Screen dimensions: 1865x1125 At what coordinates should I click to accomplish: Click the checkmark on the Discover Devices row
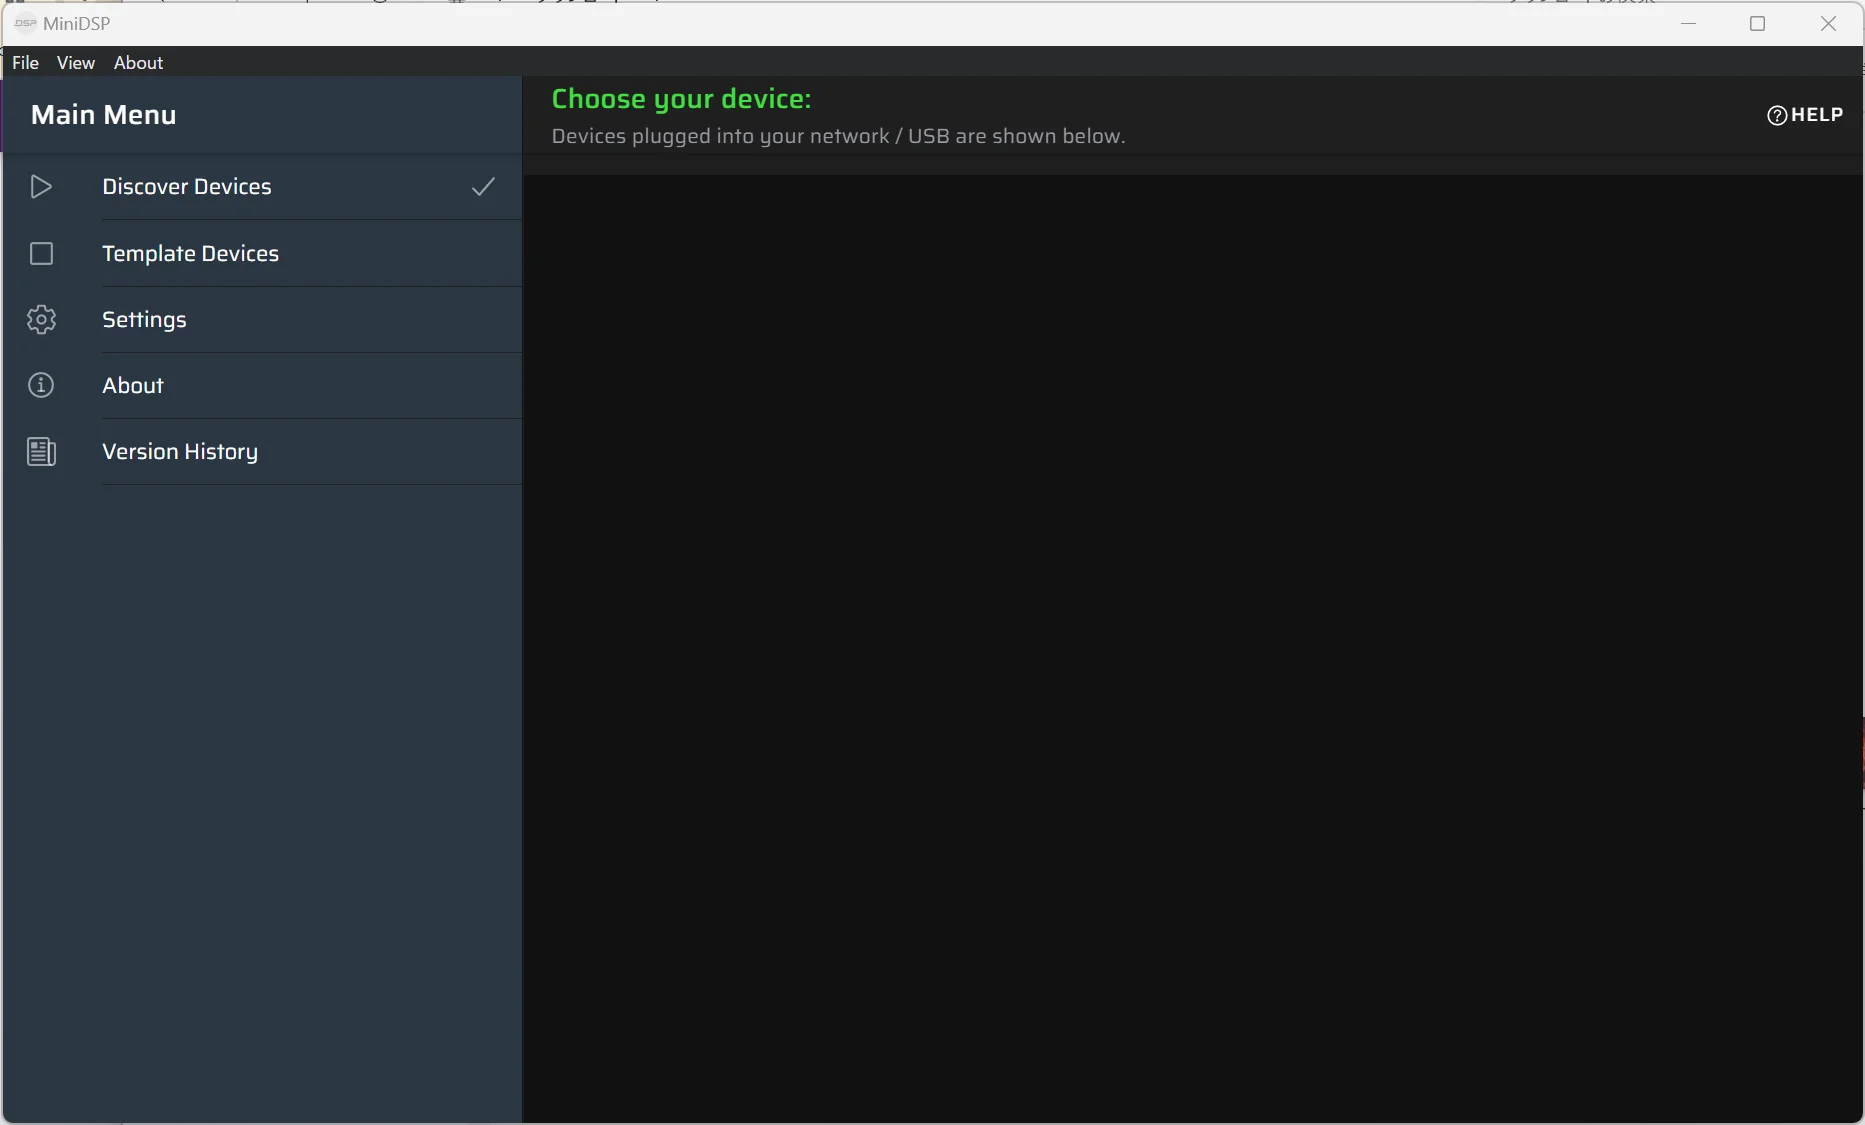coord(483,187)
